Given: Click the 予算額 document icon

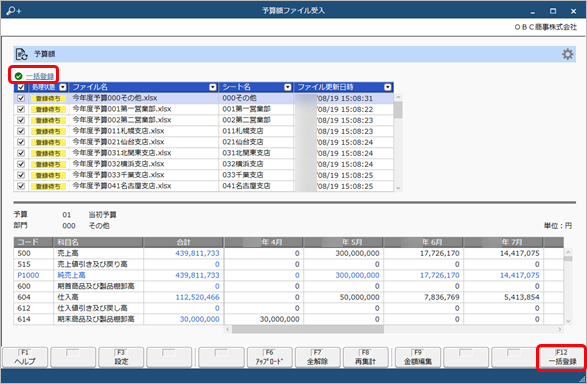Looking at the screenshot, I should (21, 54).
